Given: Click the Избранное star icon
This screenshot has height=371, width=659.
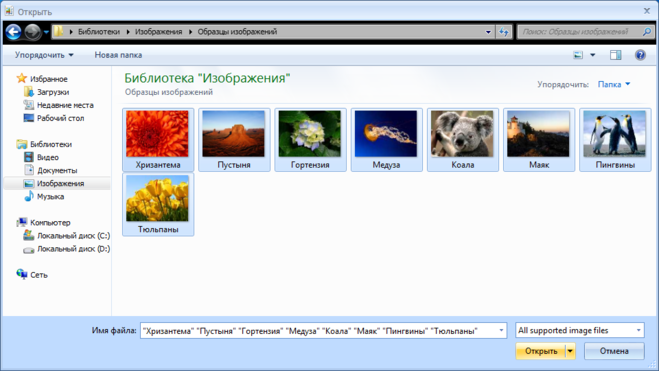Looking at the screenshot, I should tap(21, 78).
